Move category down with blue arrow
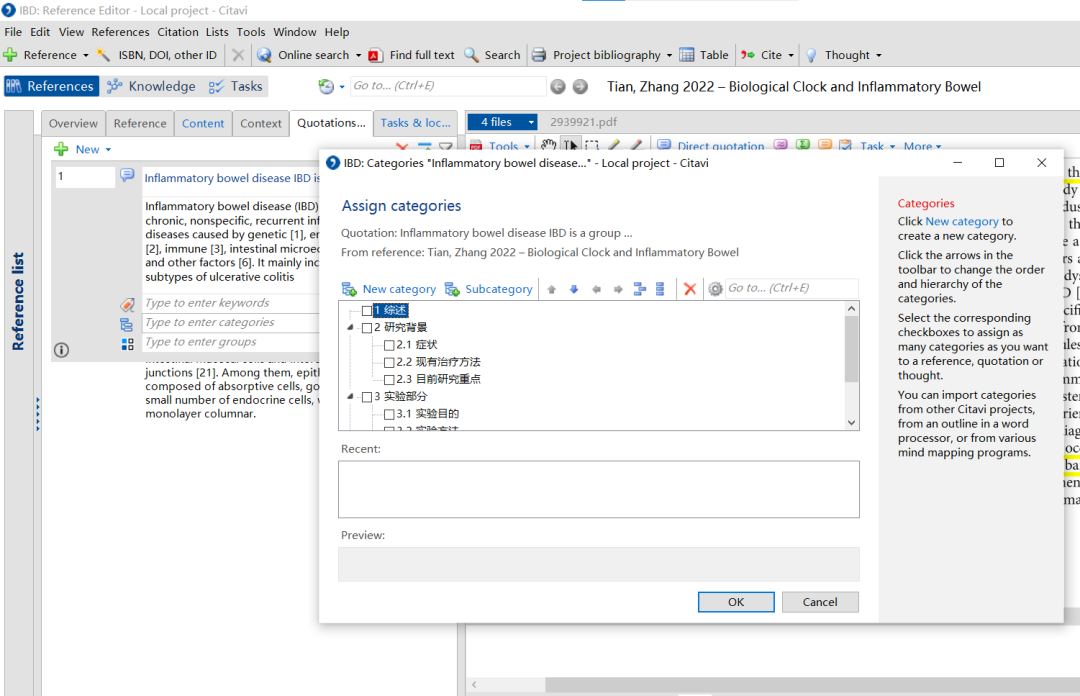 tap(574, 289)
